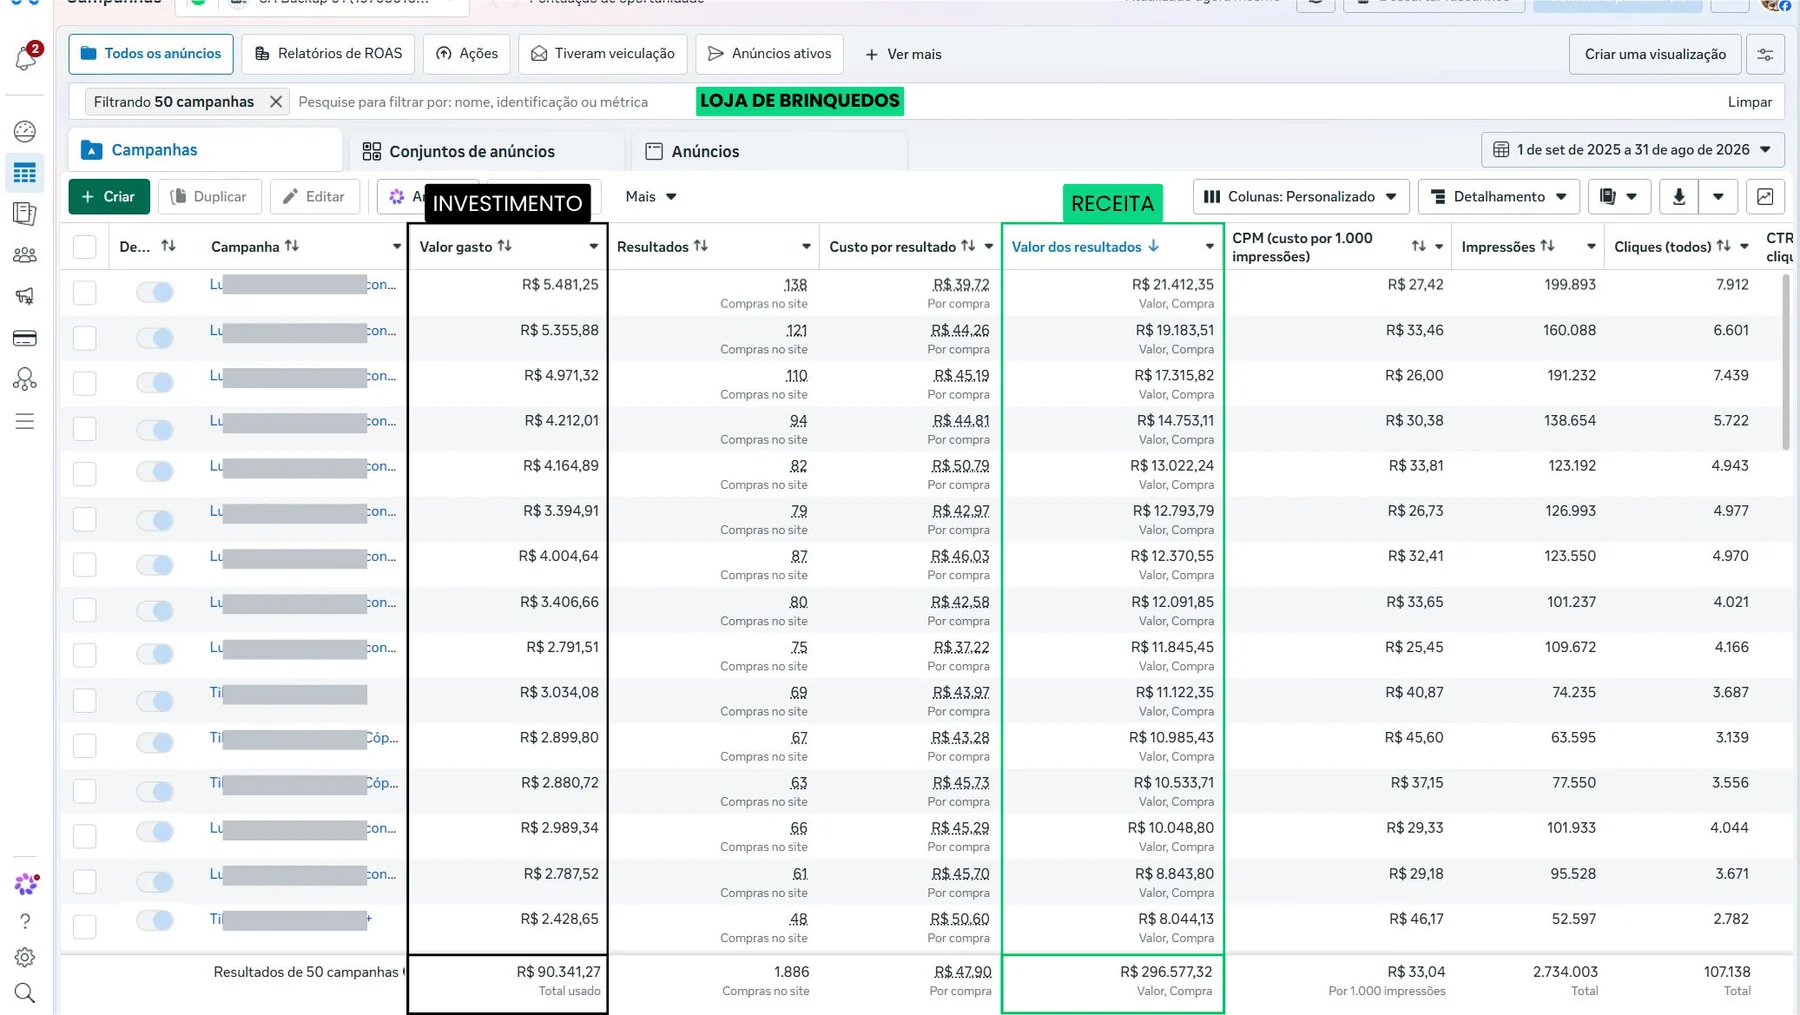Check campaign row with R$ 4.971,32 spend
This screenshot has height=1015, width=1800.
tap(85, 383)
